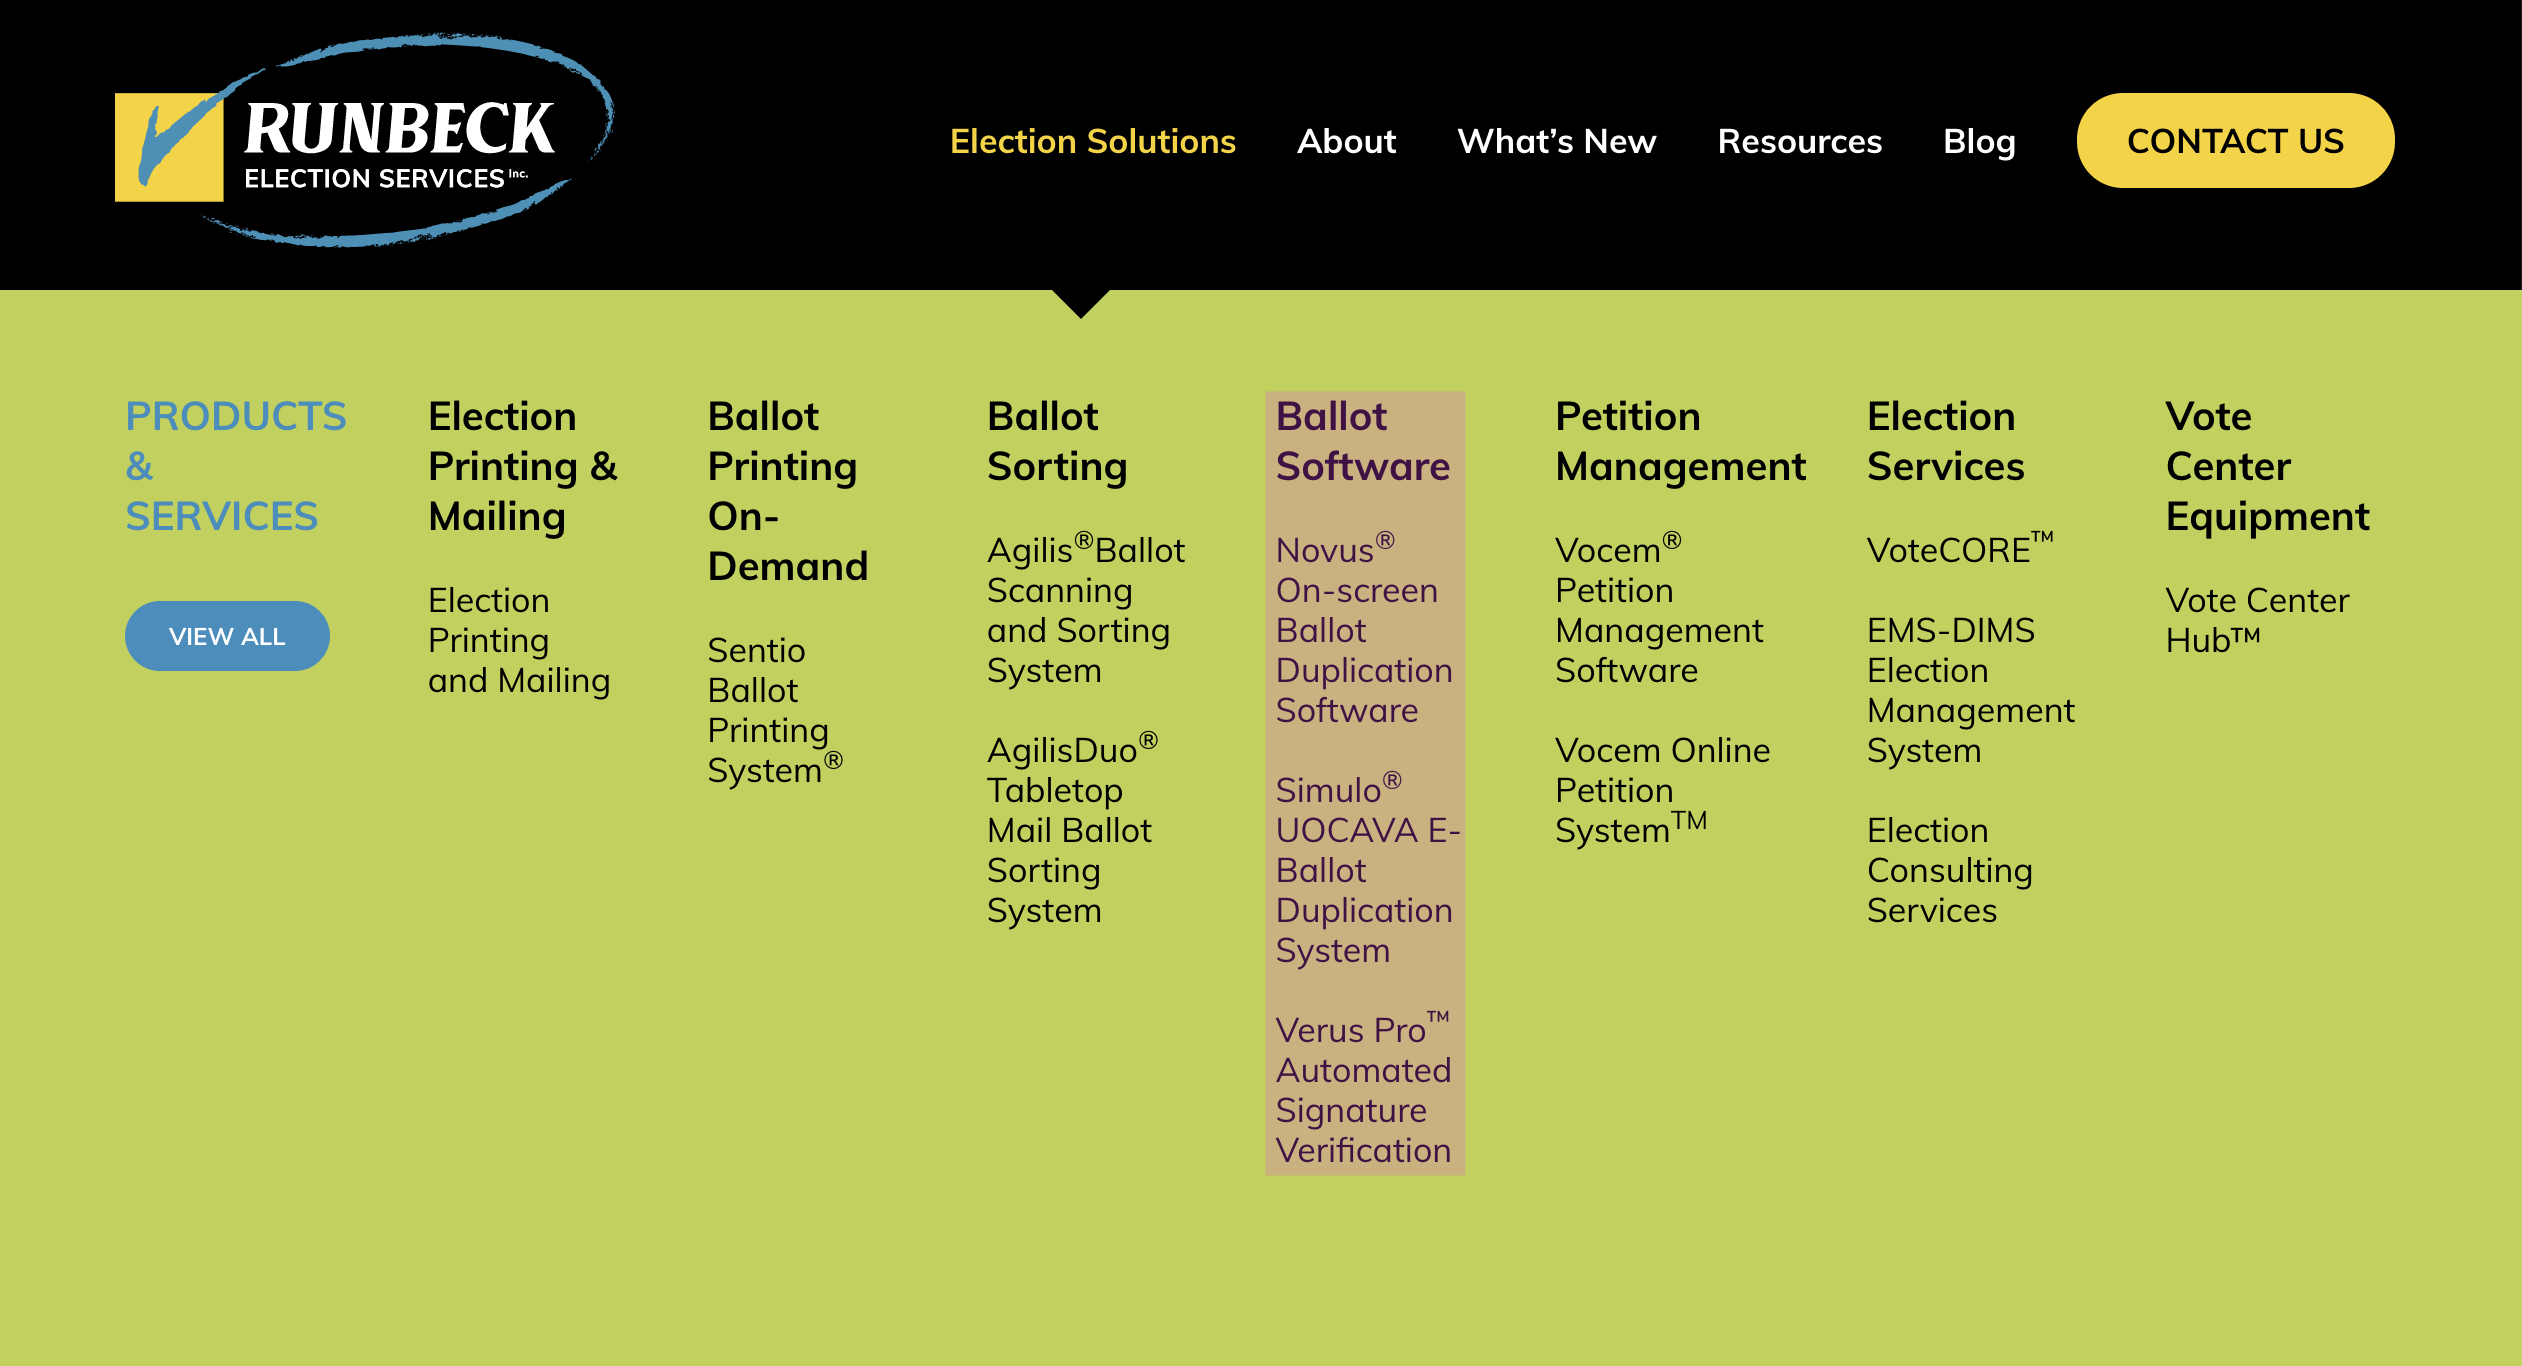This screenshot has height=1366, width=2522.
Task: Select Vocem Online Petition System link
Action: click(x=1662, y=790)
